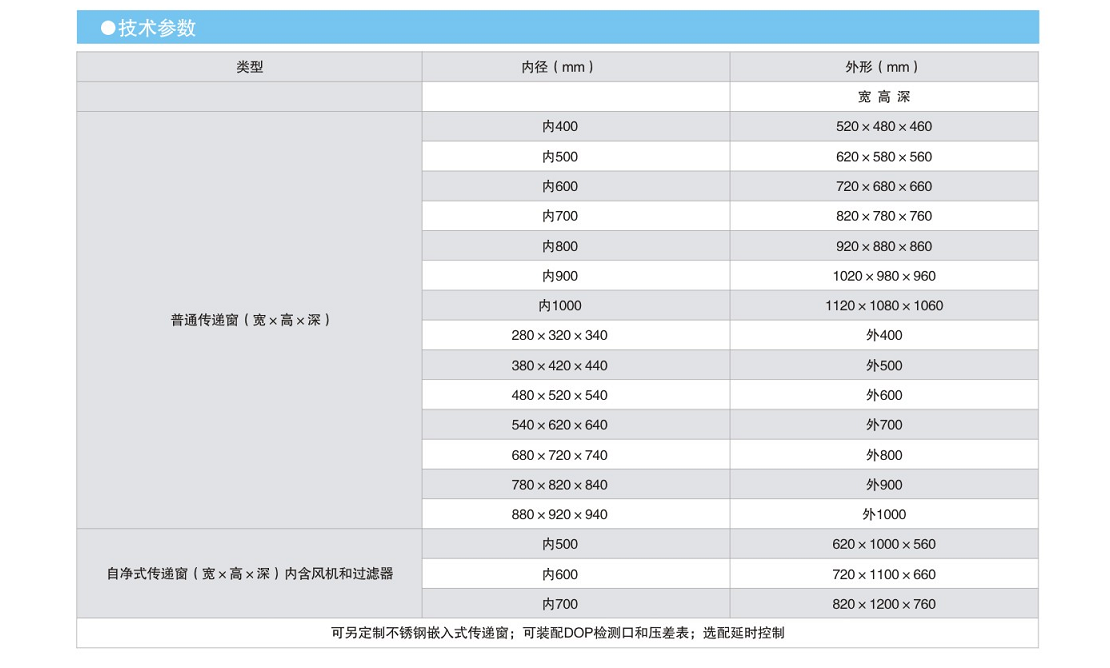Viewport: 1110px width, 668px height.
Task: Select the 620 × 580 × 560 cell
Action: [x=884, y=156]
